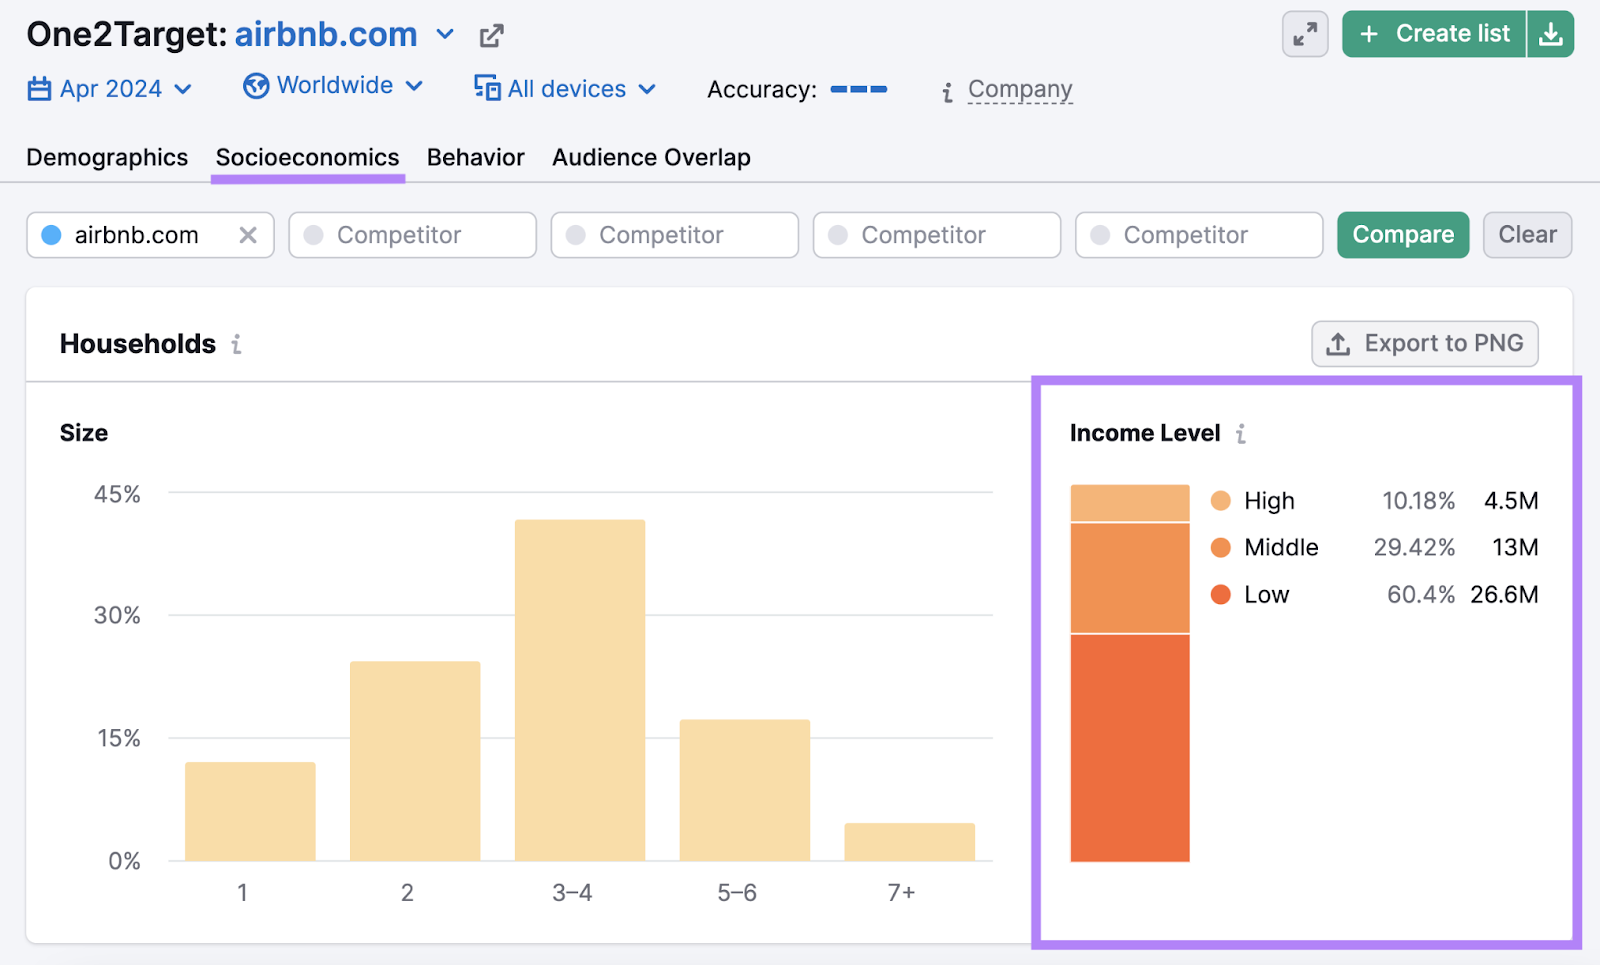Click the info icon next to Income Level
Screen dimensions: 1600x965
tap(1240, 433)
